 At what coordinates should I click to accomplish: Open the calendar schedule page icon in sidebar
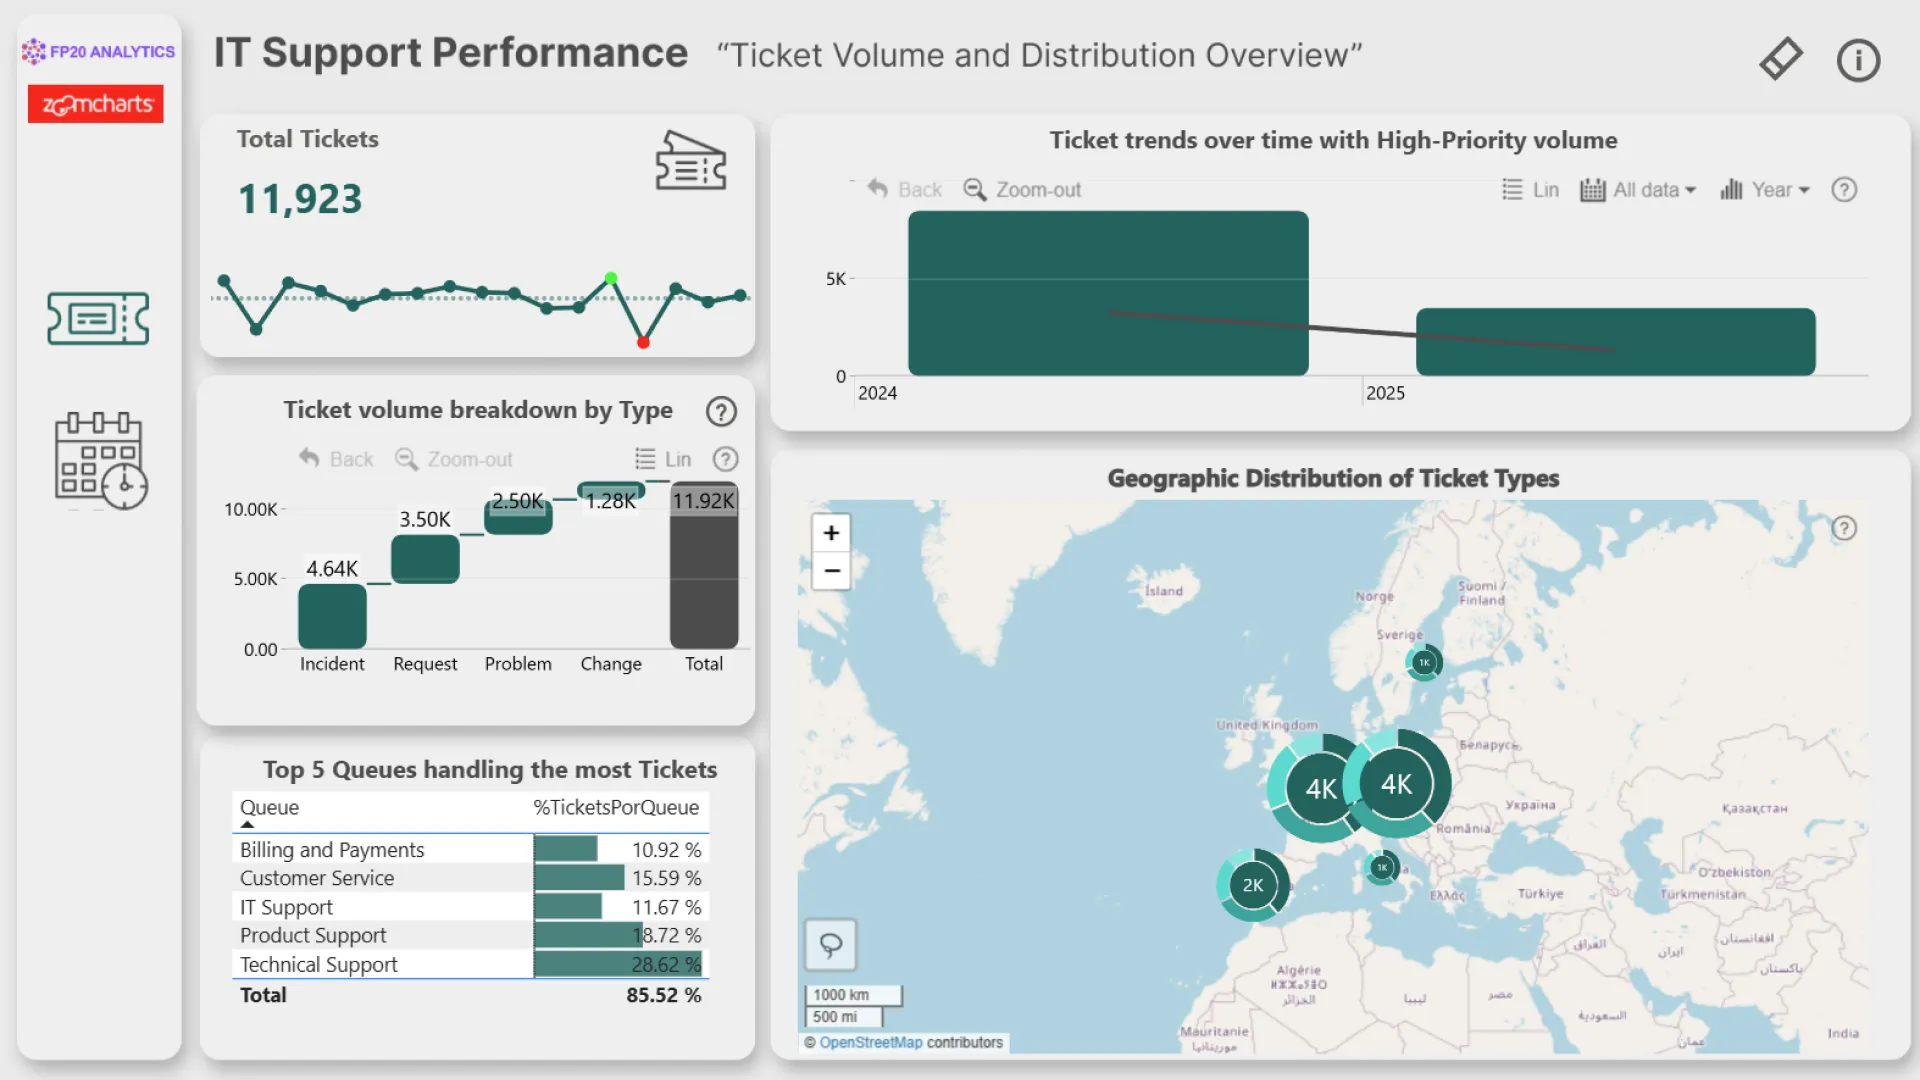(101, 461)
